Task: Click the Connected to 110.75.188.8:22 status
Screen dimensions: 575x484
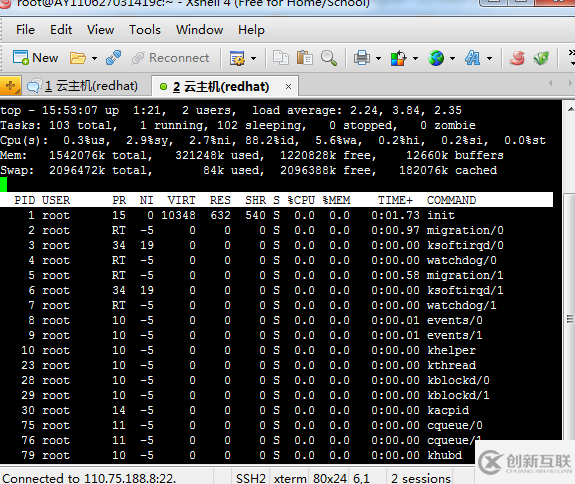Action: coord(89,478)
